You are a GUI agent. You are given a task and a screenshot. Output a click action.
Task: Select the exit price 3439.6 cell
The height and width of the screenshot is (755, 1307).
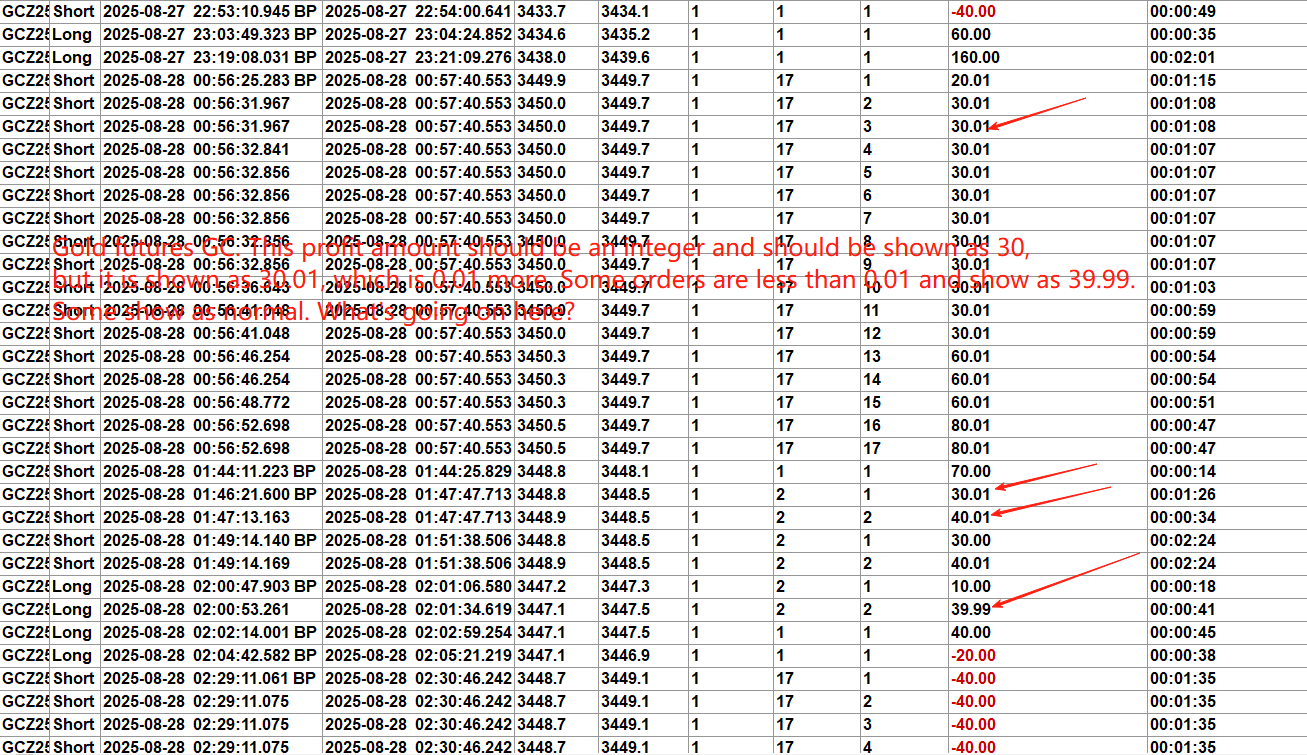point(643,57)
